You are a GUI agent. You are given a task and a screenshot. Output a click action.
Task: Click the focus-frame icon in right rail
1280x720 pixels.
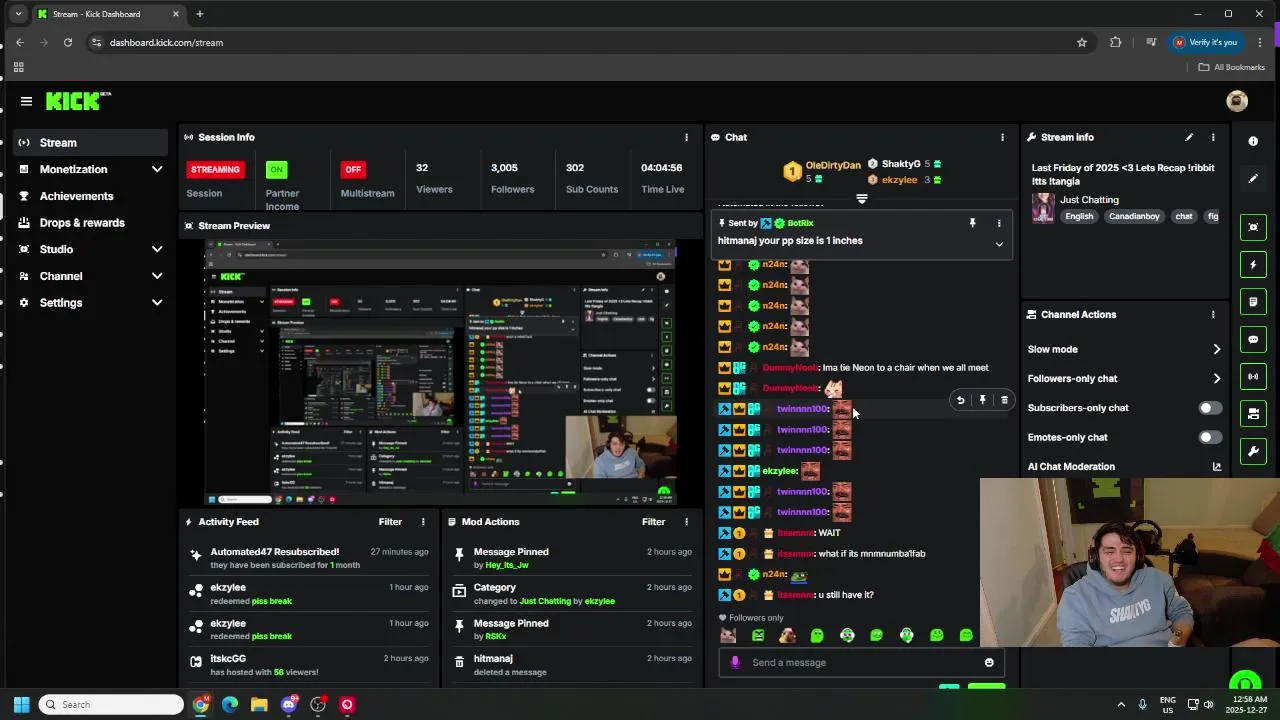1253,227
